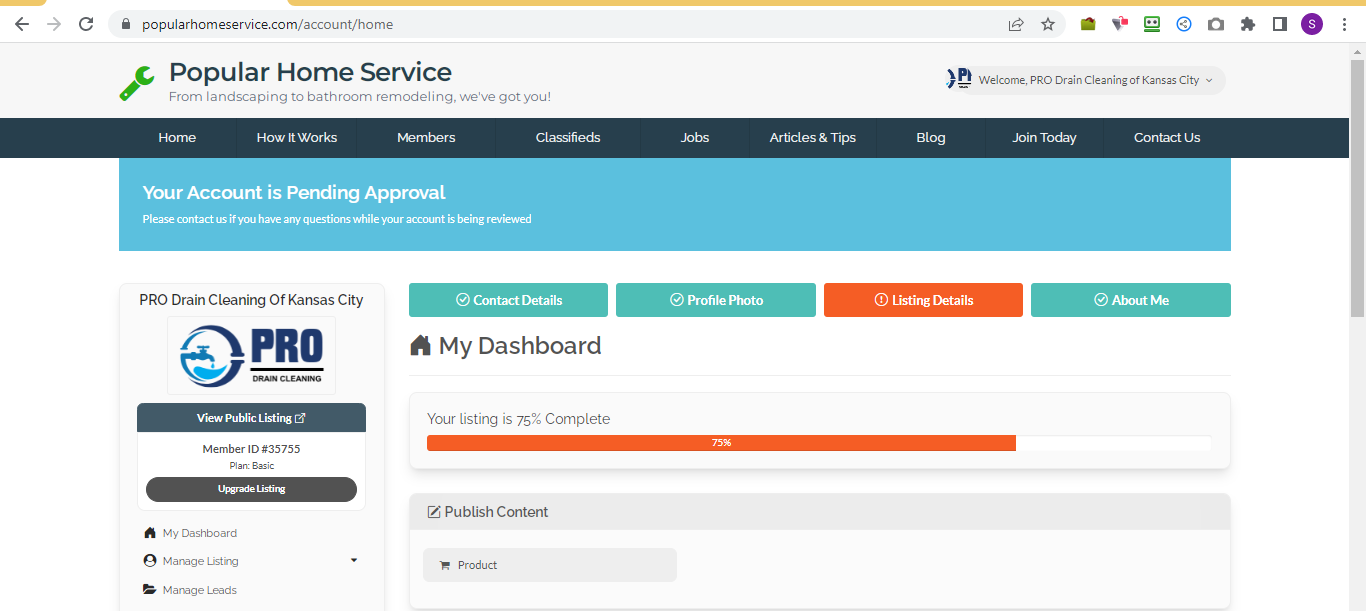Open Classifieds in the nav bar
The image size is (1366, 611).
[x=568, y=138]
